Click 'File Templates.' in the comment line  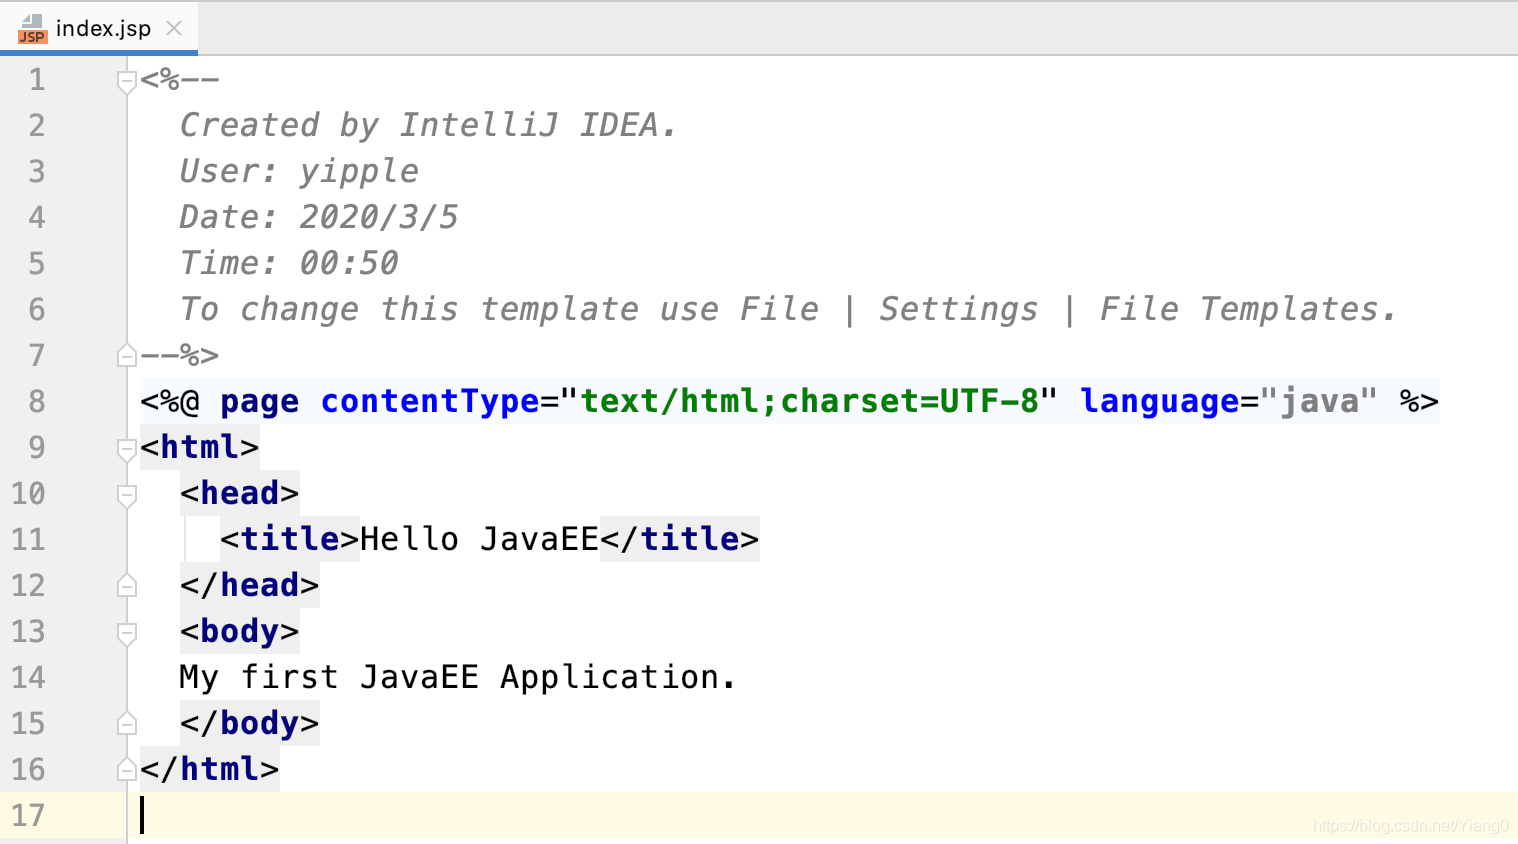click(x=1248, y=309)
